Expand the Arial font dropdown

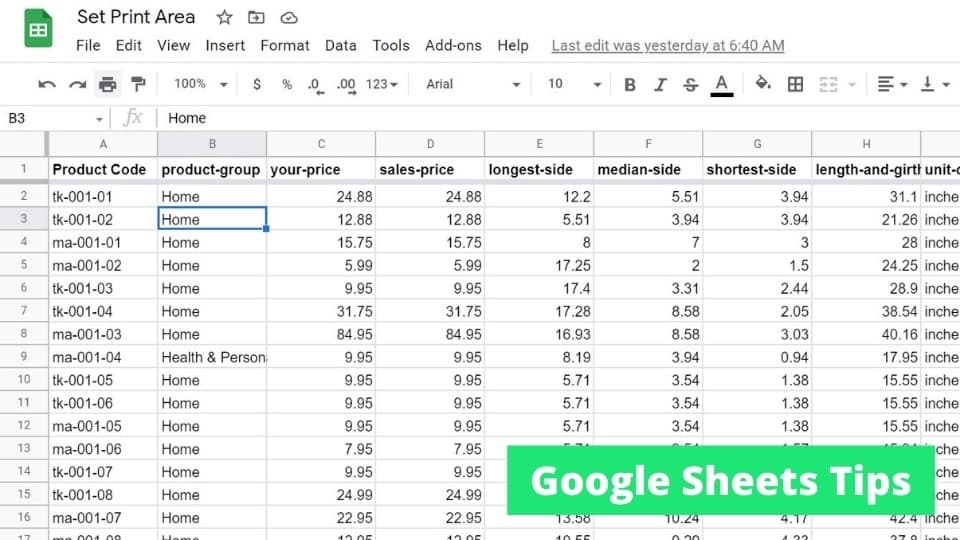[472, 84]
